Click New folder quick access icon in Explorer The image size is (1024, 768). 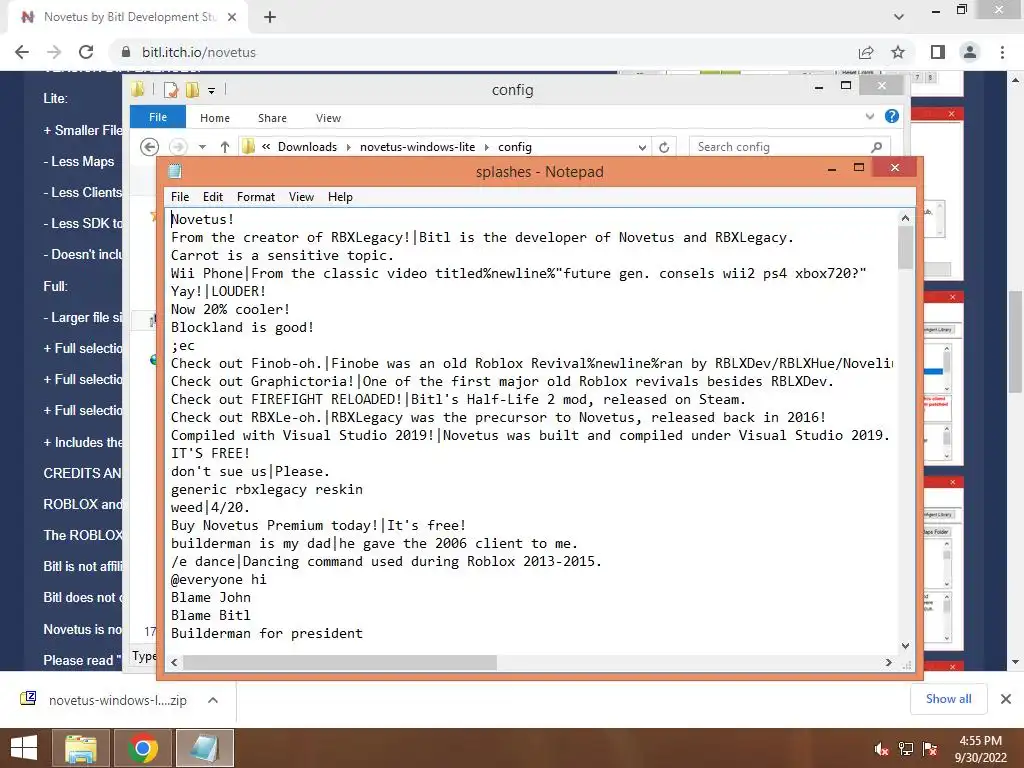pyautogui.click(x=193, y=89)
